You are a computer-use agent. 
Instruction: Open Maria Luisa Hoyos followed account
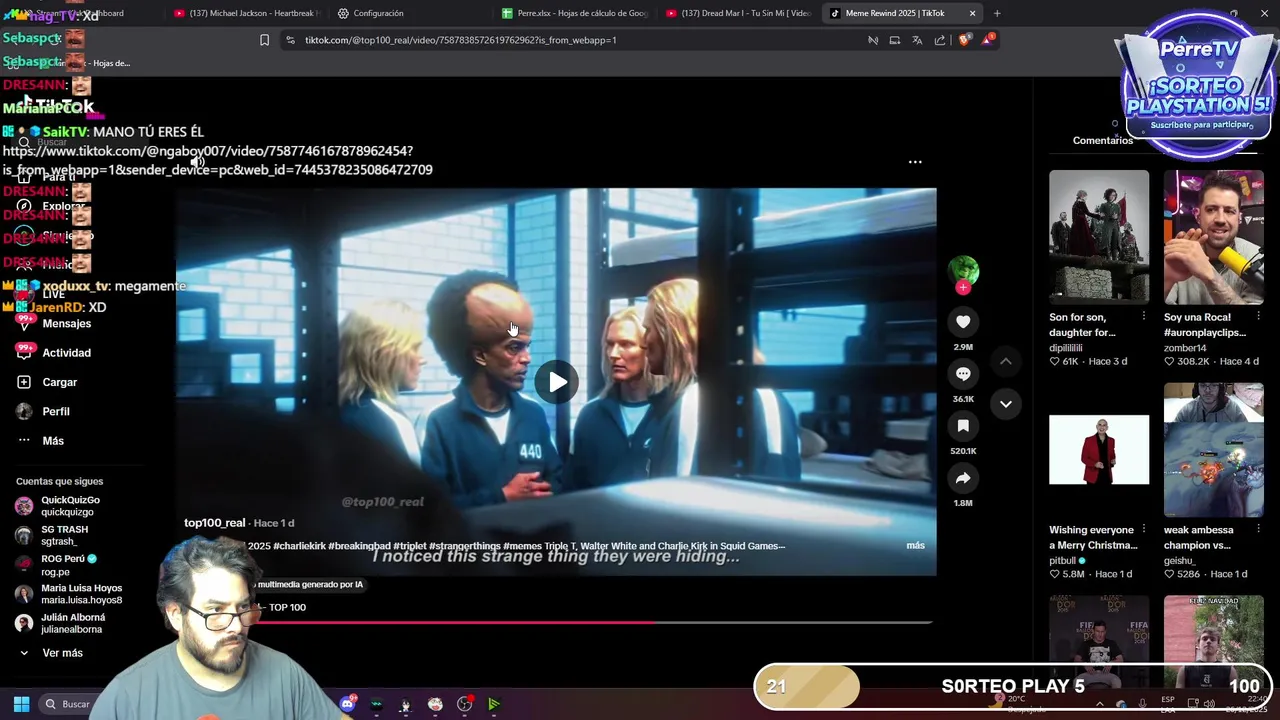[x=80, y=594]
